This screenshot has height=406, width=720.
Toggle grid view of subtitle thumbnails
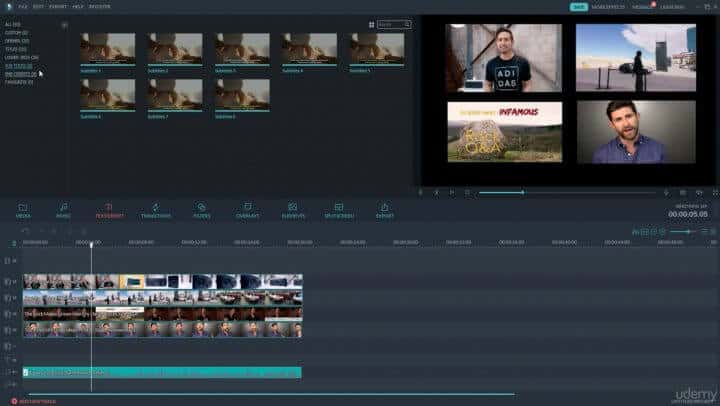371,24
